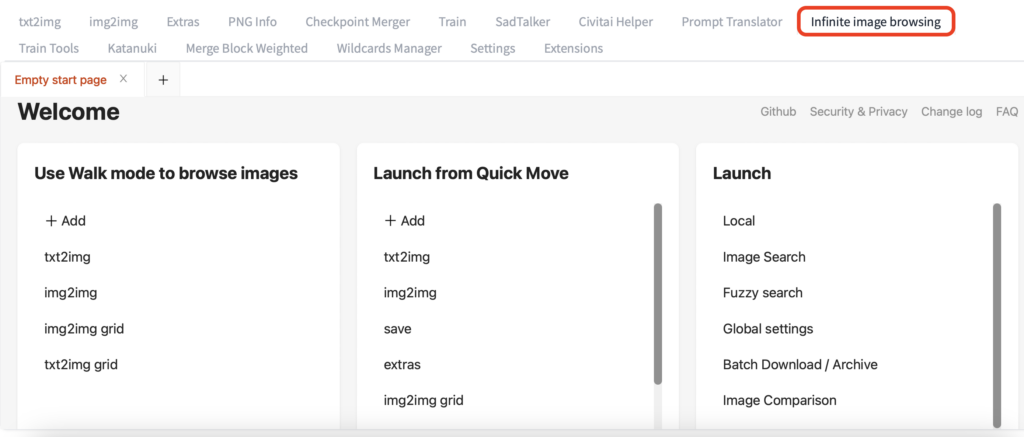Add a new tab with plus icon
Screen dimensions: 1024x437
coord(163,80)
